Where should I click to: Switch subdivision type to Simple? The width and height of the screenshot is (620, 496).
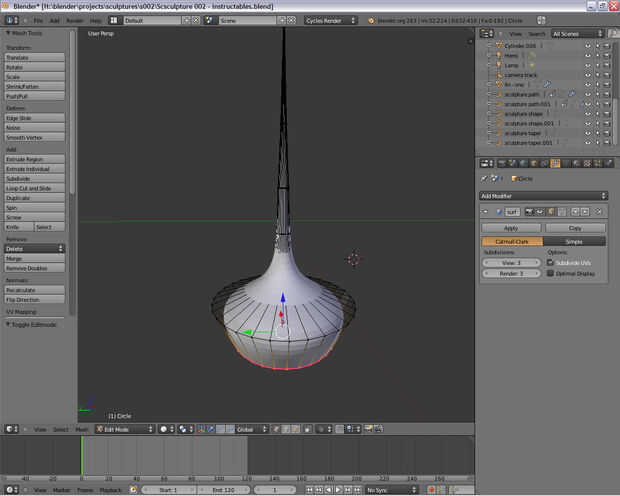pyautogui.click(x=574, y=241)
